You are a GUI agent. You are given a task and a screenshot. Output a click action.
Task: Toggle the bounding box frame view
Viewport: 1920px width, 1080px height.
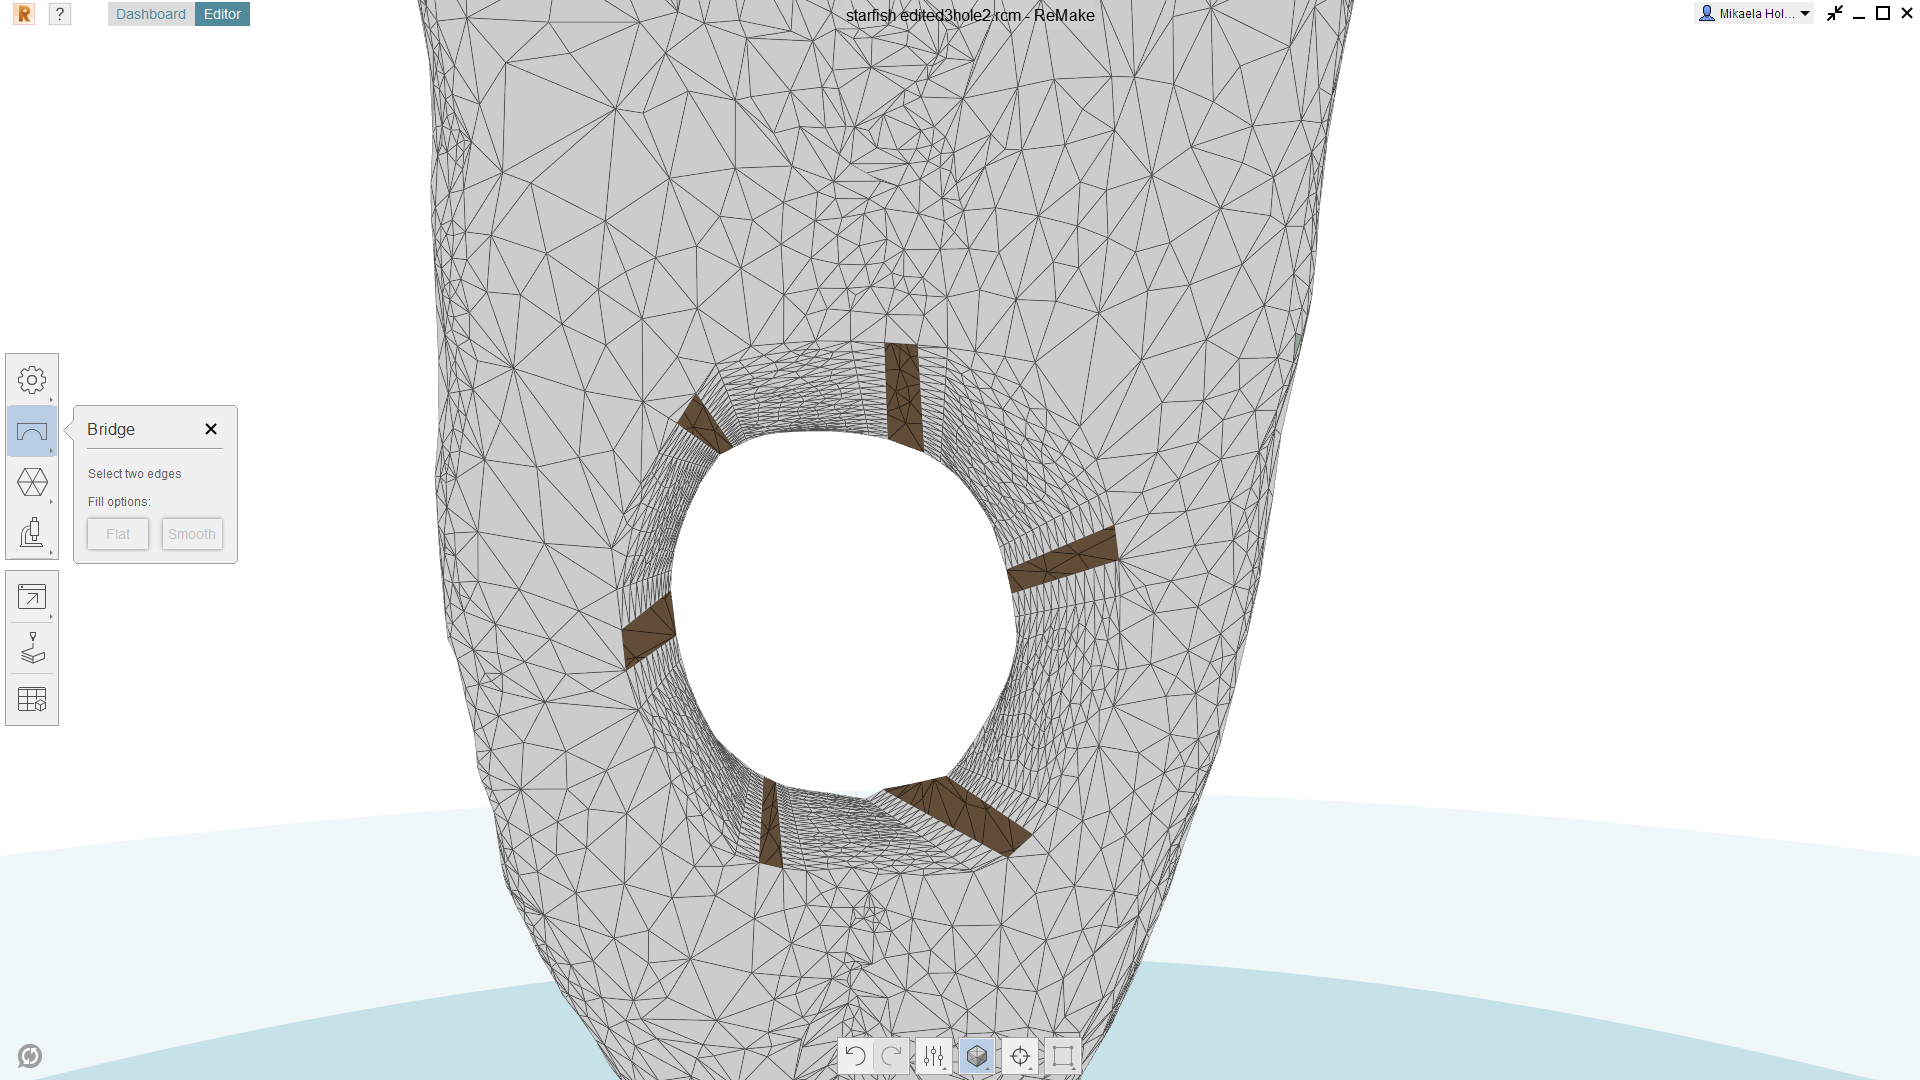(1063, 1056)
